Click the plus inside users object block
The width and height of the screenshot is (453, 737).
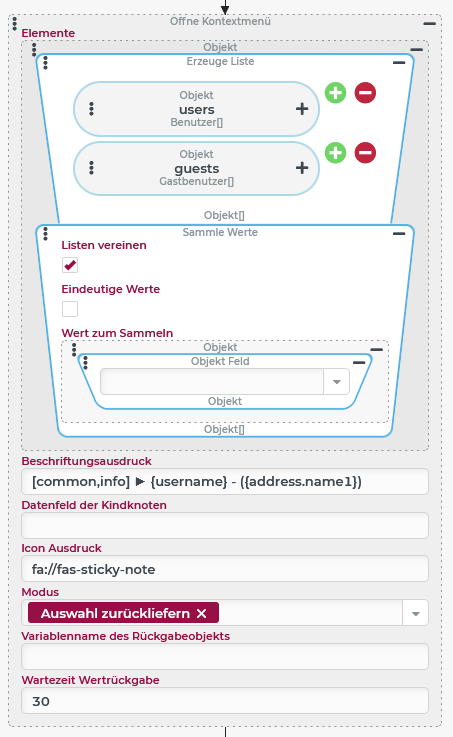coord(302,109)
